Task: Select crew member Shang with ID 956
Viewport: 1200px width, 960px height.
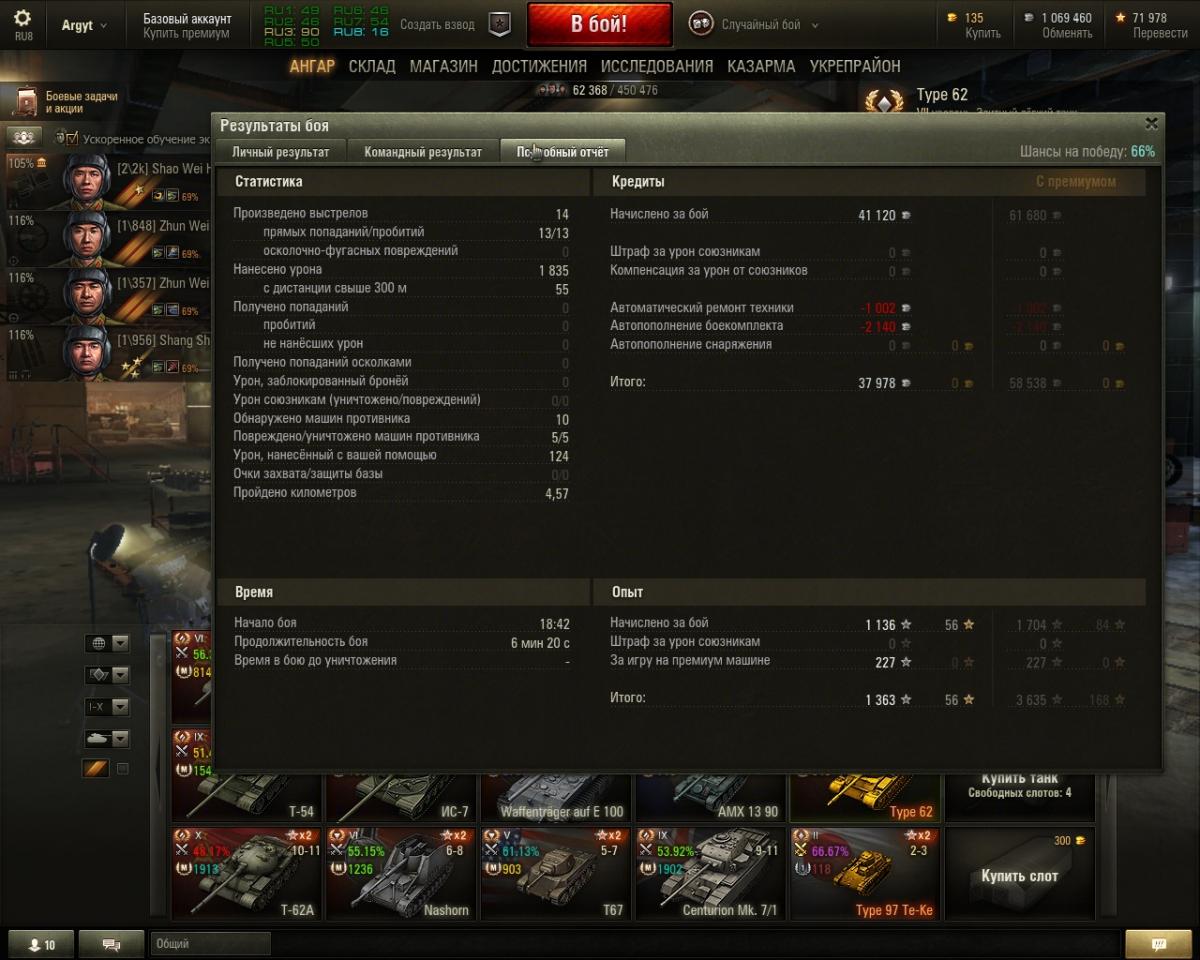Action: coord(86,352)
